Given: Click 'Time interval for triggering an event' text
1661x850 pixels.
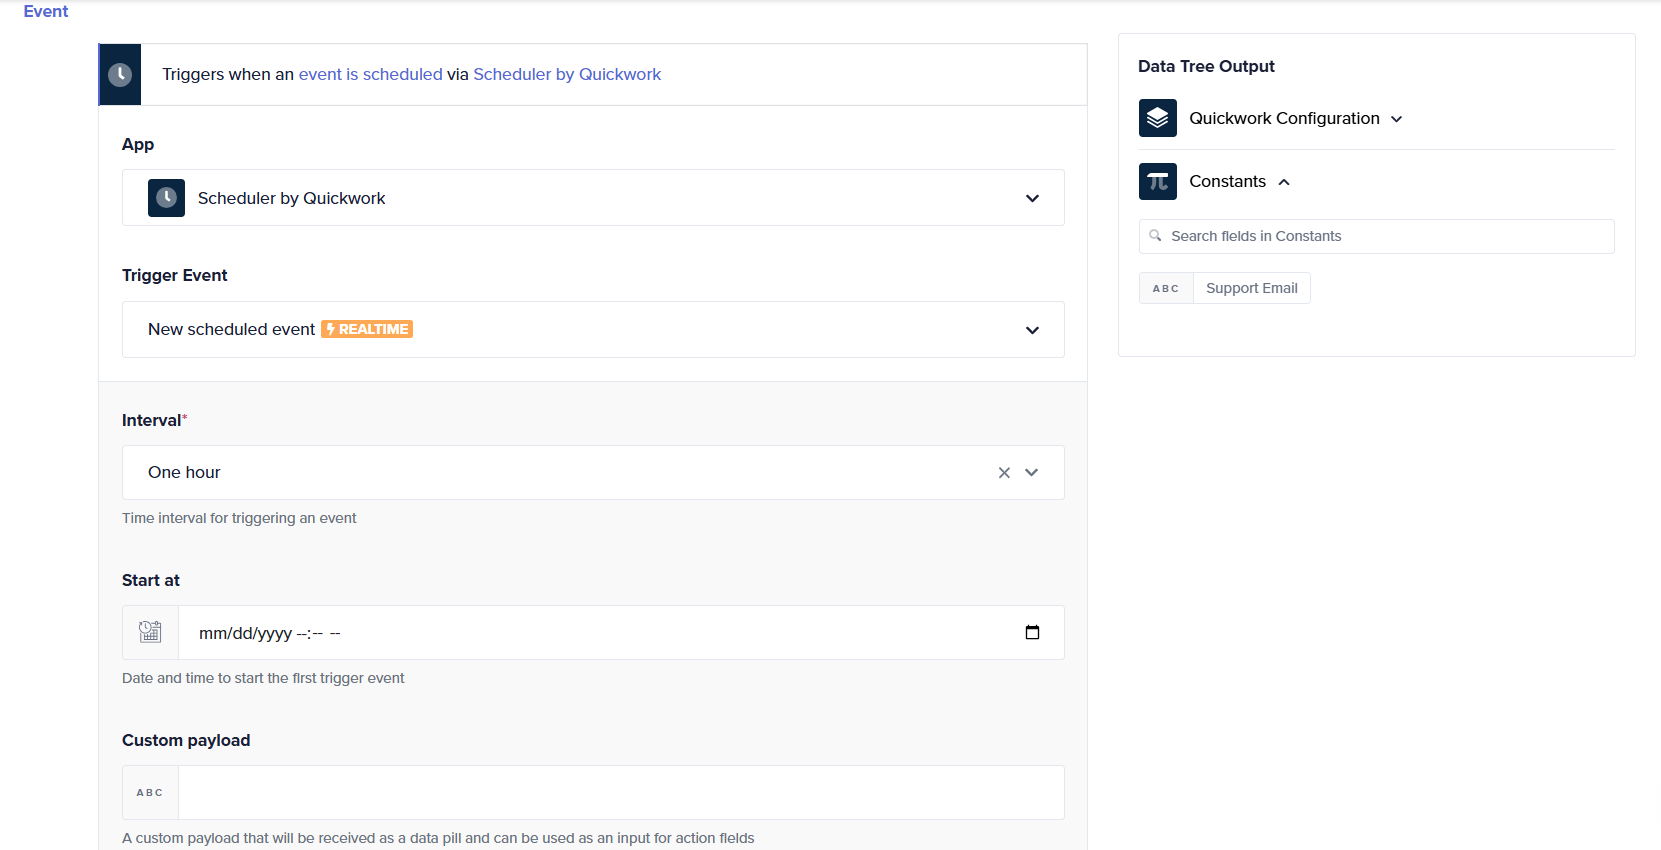Looking at the screenshot, I should click(239, 518).
